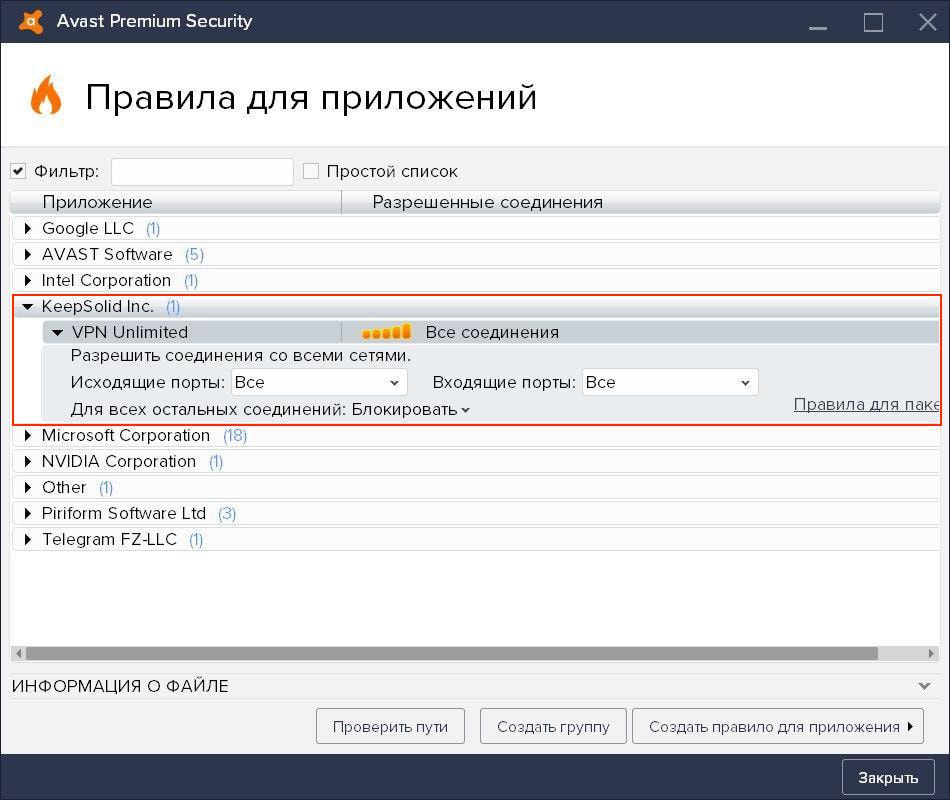
Task: Open the Исходящие порты dropdown
Action: coord(319,382)
